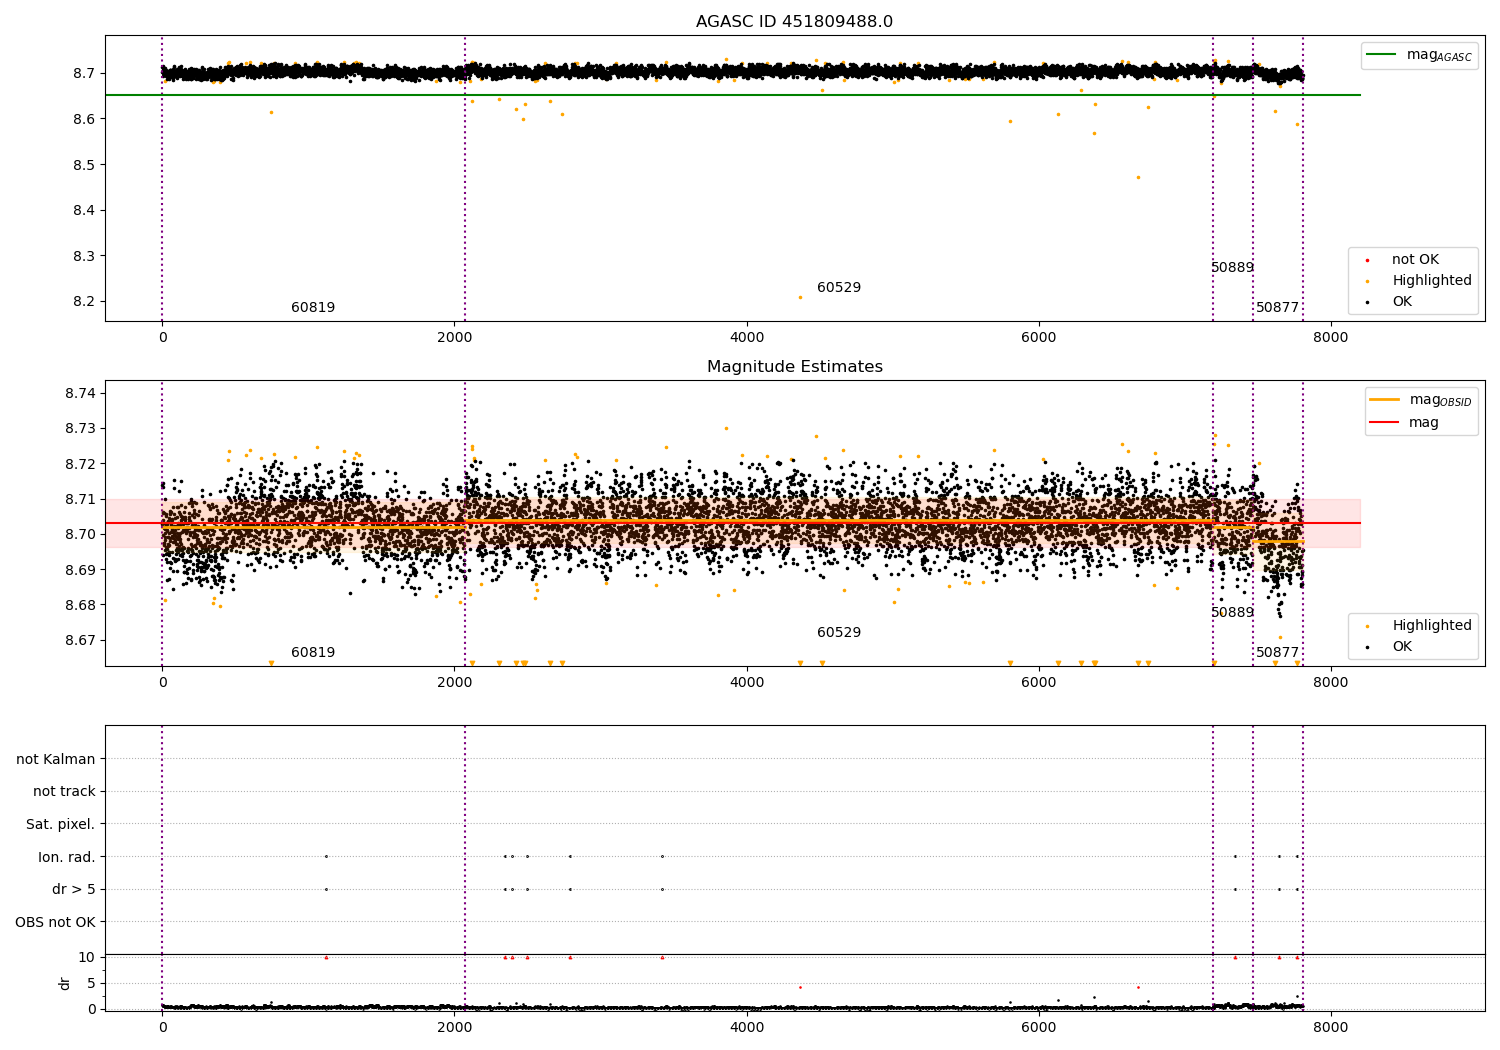Image resolution: width=1500 pixels, height=1050 pixels.
Task: Click the 'not OK' red legend marker
Action: tap(1367, 260)
